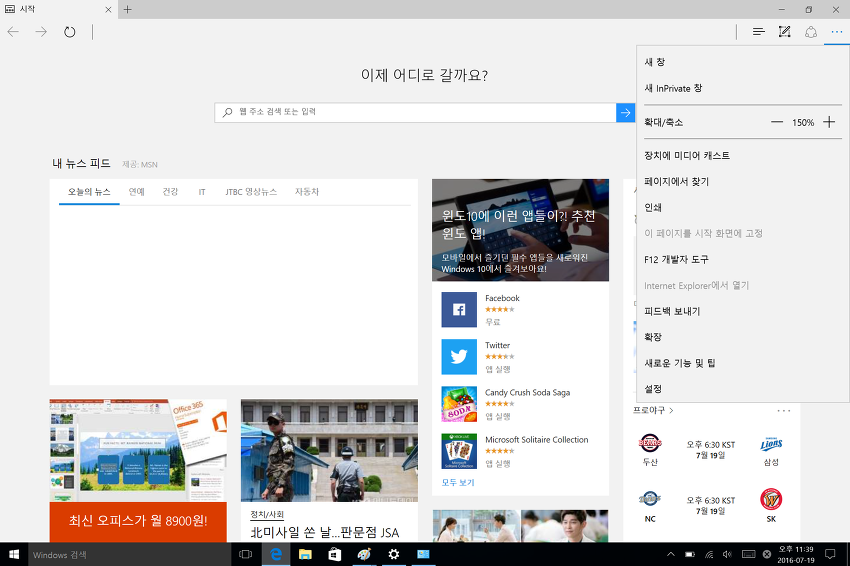This screenshot has height=566, width=850.
Task: Open the share icon in toolbar
Action: coord(810,32)
